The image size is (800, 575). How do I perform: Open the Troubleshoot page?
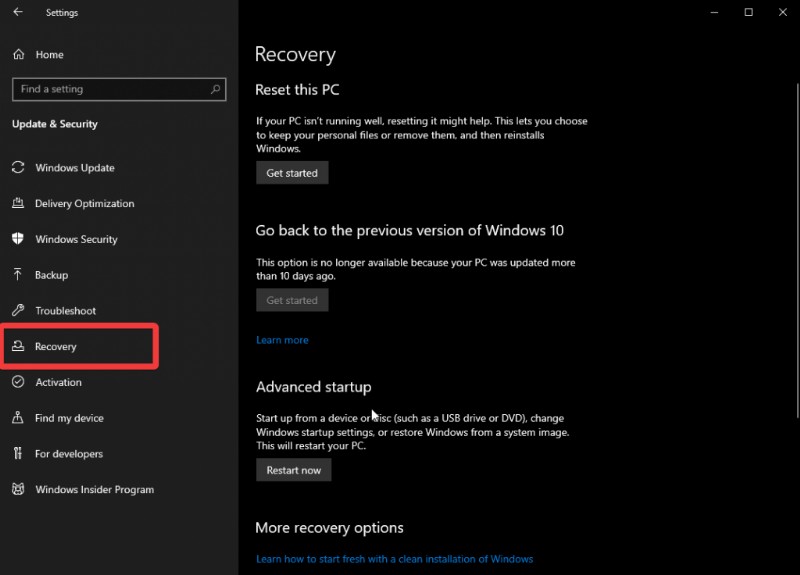[x=65, y=311]
